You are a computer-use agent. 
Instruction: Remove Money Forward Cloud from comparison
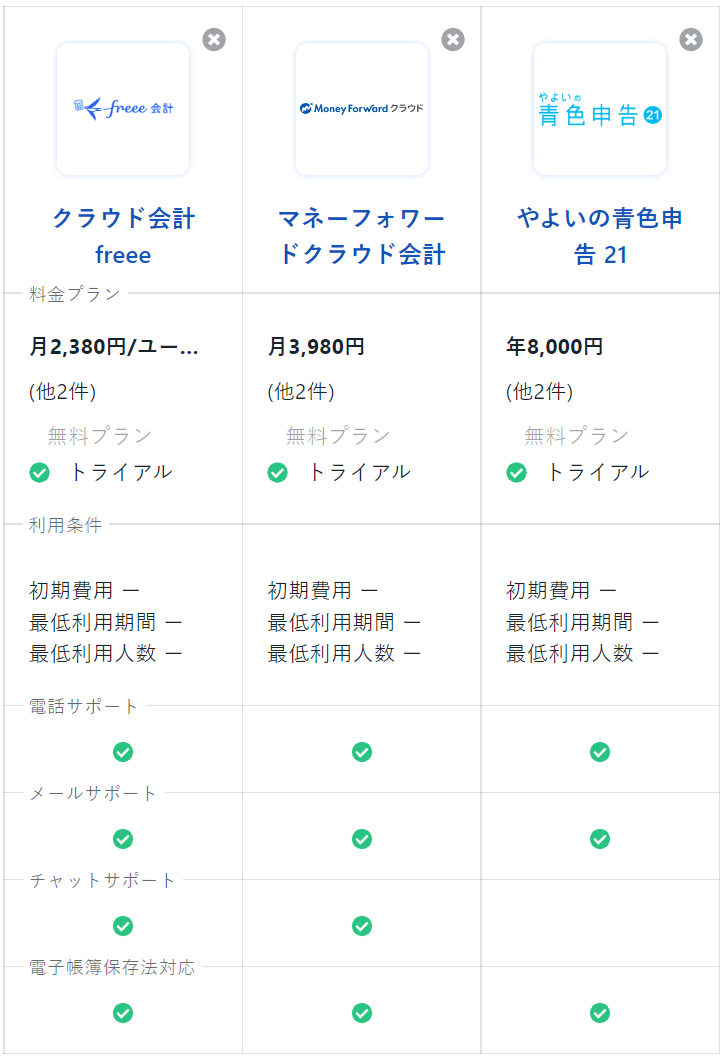coord(453,39)
